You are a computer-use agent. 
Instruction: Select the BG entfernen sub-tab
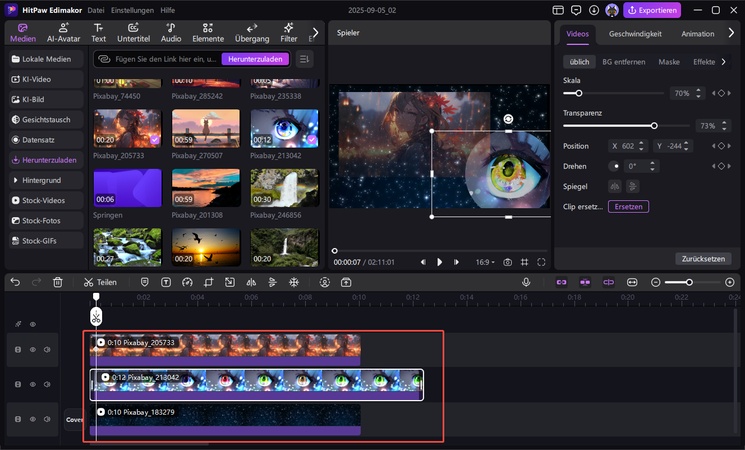623,62
